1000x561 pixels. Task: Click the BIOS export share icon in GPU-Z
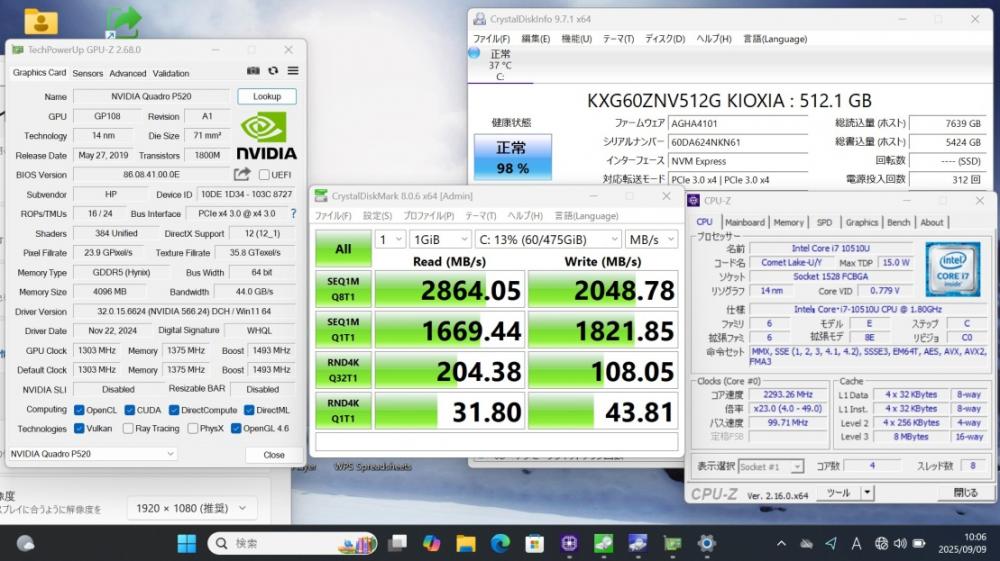(242, 174)
